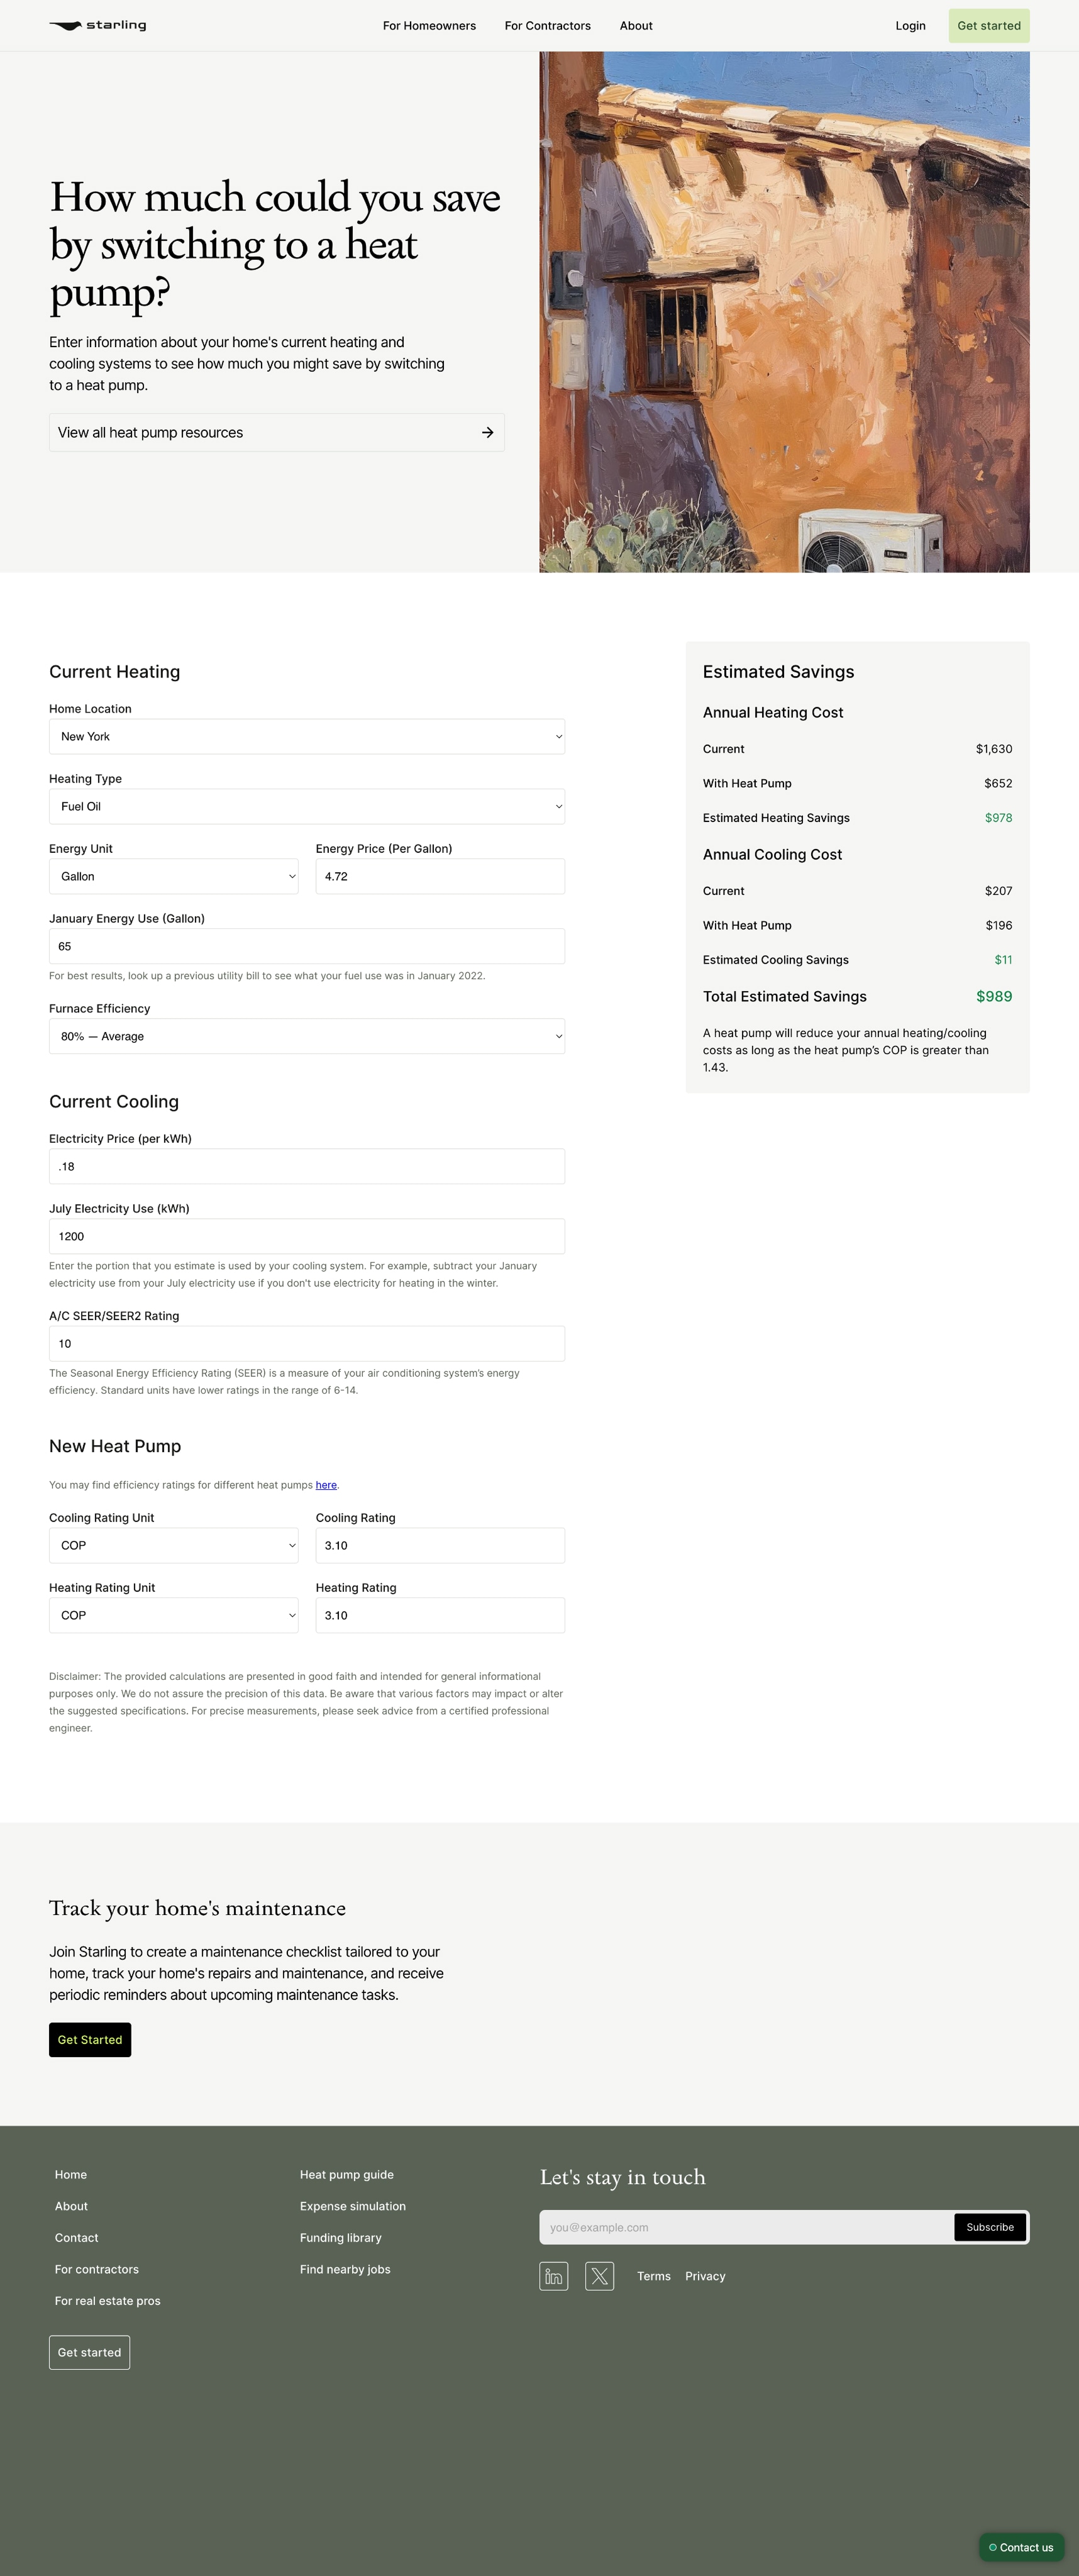Click the header Get started button
This screenshot has width=1079, height=2576.
click(988, 26)
